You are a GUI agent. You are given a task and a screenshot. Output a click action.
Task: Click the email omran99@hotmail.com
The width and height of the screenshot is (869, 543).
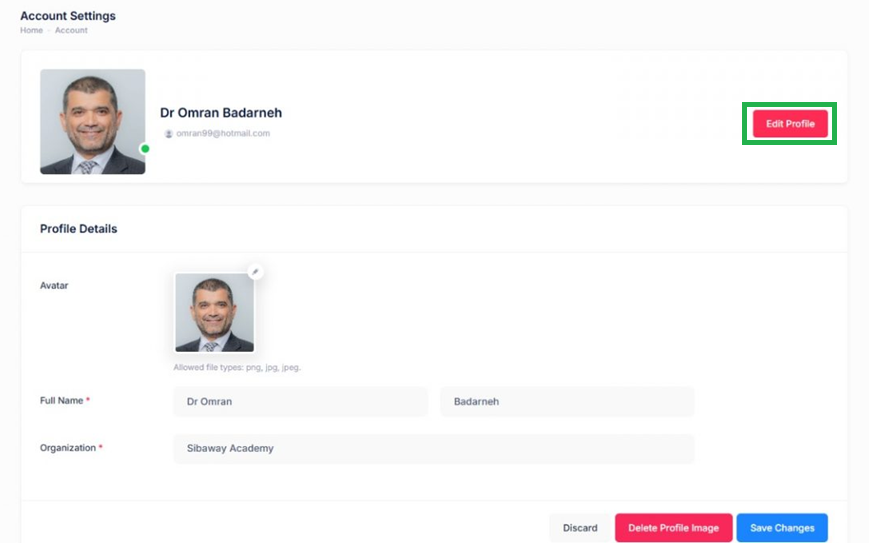point(223,133)
